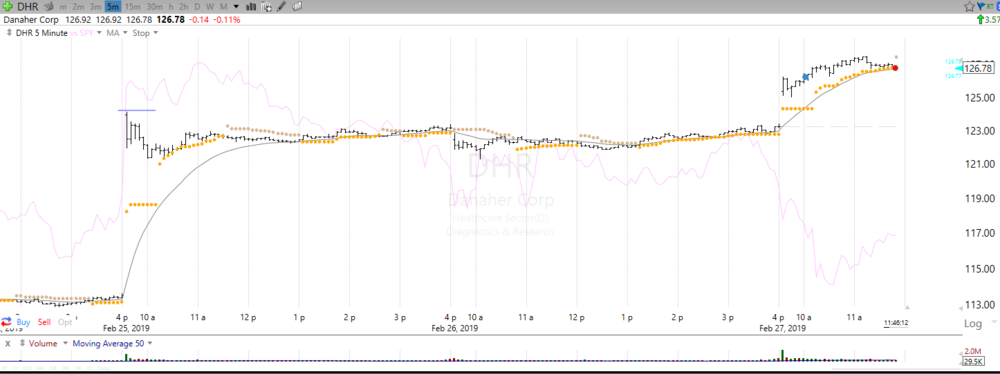Open the bar chart style icon
Screen dimensions: 1000x374
[x=251, y=7]
